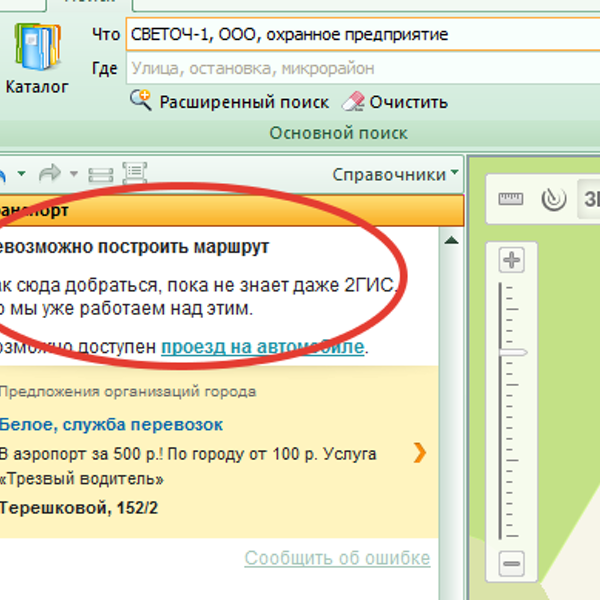
Task: Click the Основной поиск group label
Action: pyautogui.click(x=339, y=133)
